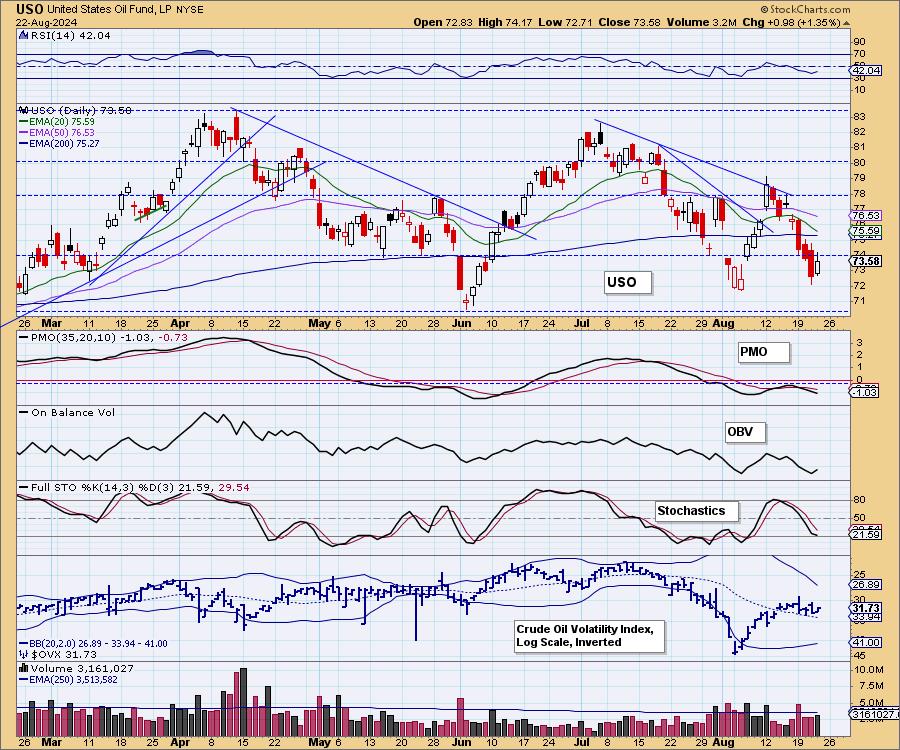Click the bar icon beside $OVX 31.73
Viewport: 900px width, 750px height.
tap(24, 654)
